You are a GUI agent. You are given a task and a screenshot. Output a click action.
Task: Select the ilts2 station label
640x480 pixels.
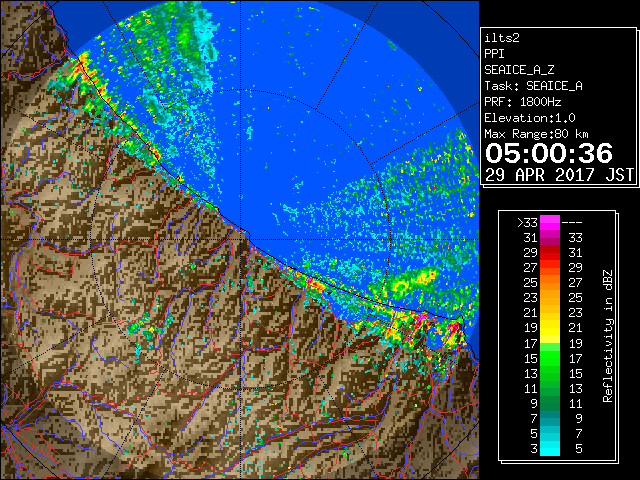coord(502,38)
